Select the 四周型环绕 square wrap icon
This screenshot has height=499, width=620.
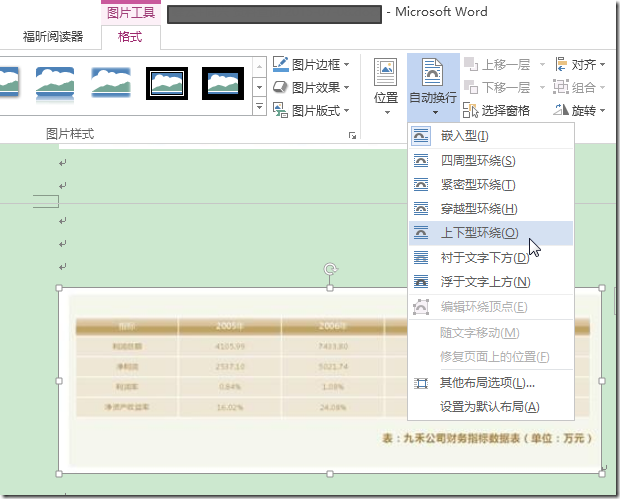pos(421,161)
